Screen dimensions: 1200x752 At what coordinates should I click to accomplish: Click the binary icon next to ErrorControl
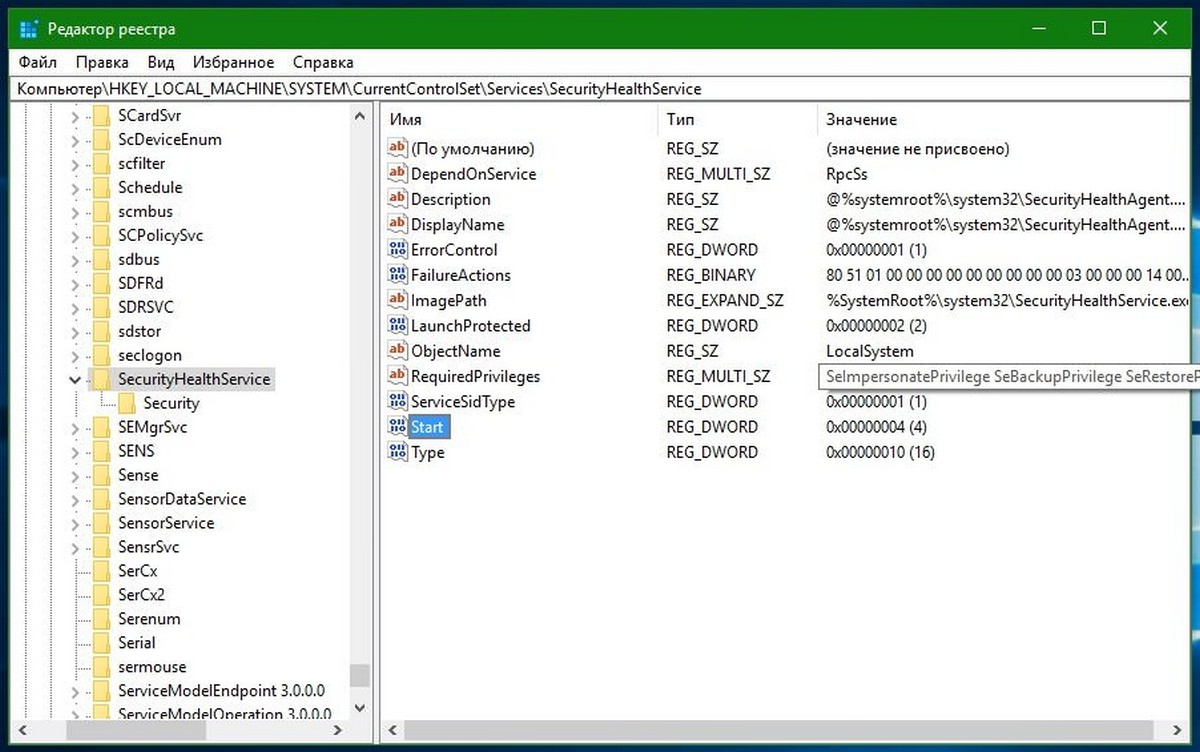coord(397,250)
